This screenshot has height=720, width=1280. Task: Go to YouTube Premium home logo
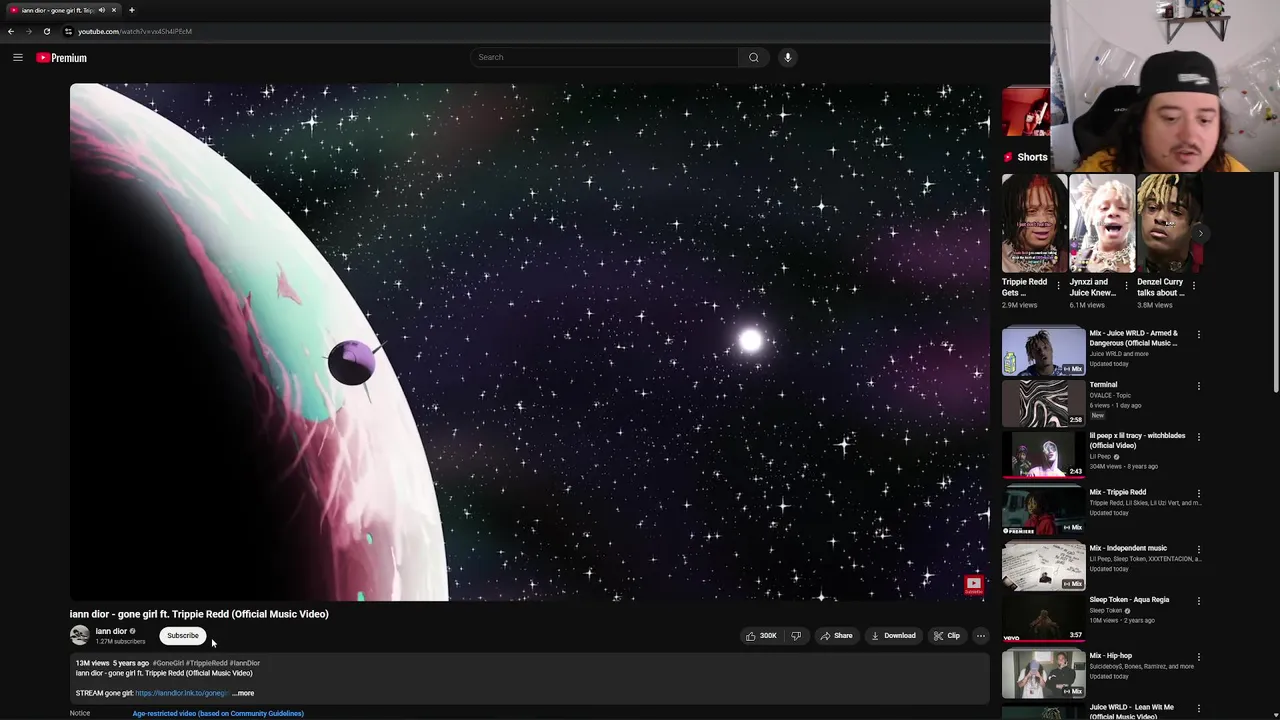pos(62,58)
